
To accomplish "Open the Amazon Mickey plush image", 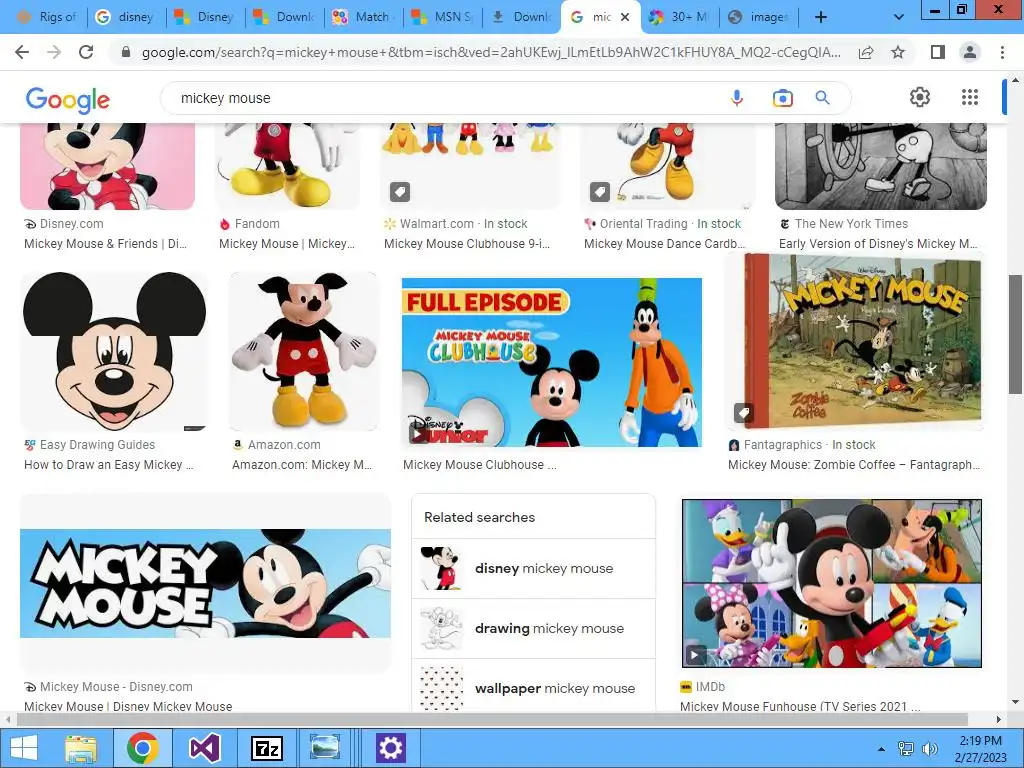I will pyautogui.click(x=304, y=351).
